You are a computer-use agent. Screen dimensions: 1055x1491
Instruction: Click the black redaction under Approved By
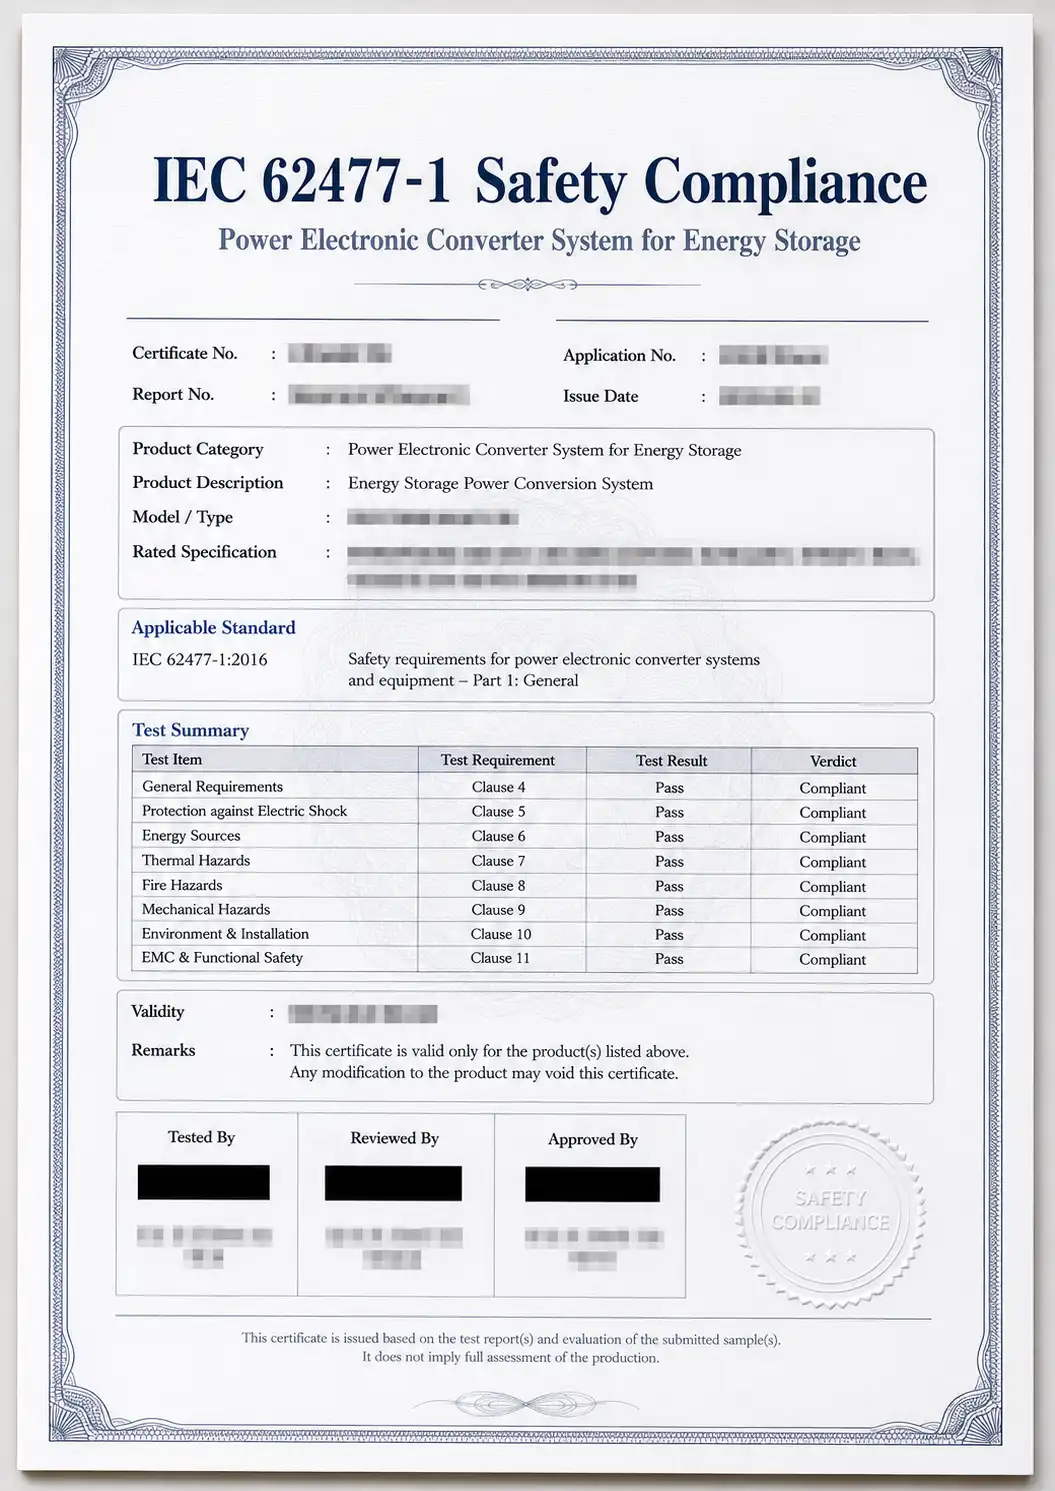pyautogui.click(x=592, y=1184)
